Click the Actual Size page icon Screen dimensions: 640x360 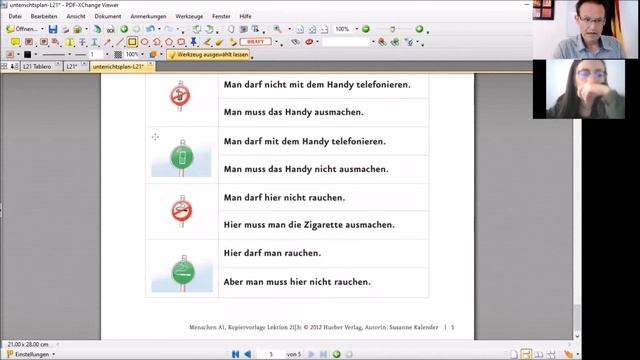coord(300,29)
